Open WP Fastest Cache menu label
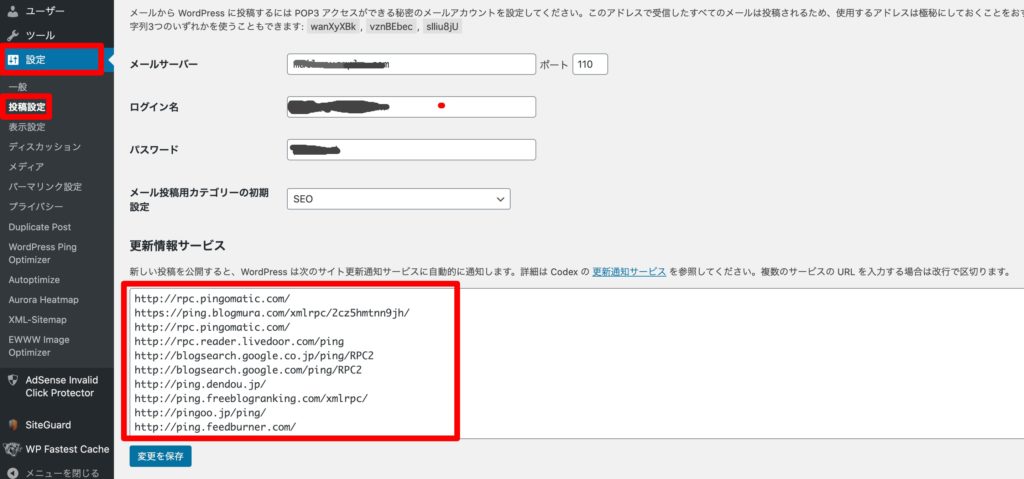1024x479 pixels. (67, 450)
